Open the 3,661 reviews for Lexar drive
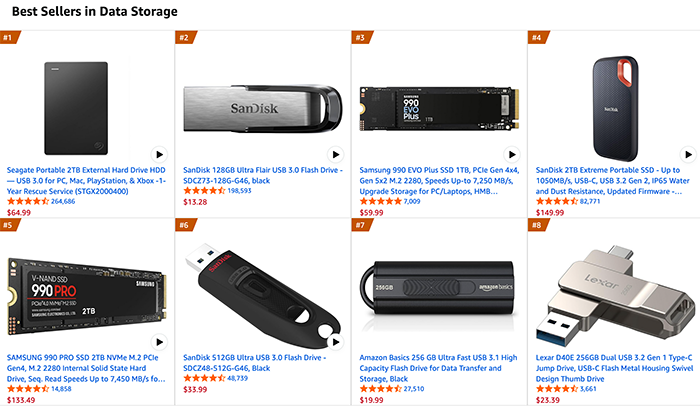700x407 pixels. tap(592, 390)
